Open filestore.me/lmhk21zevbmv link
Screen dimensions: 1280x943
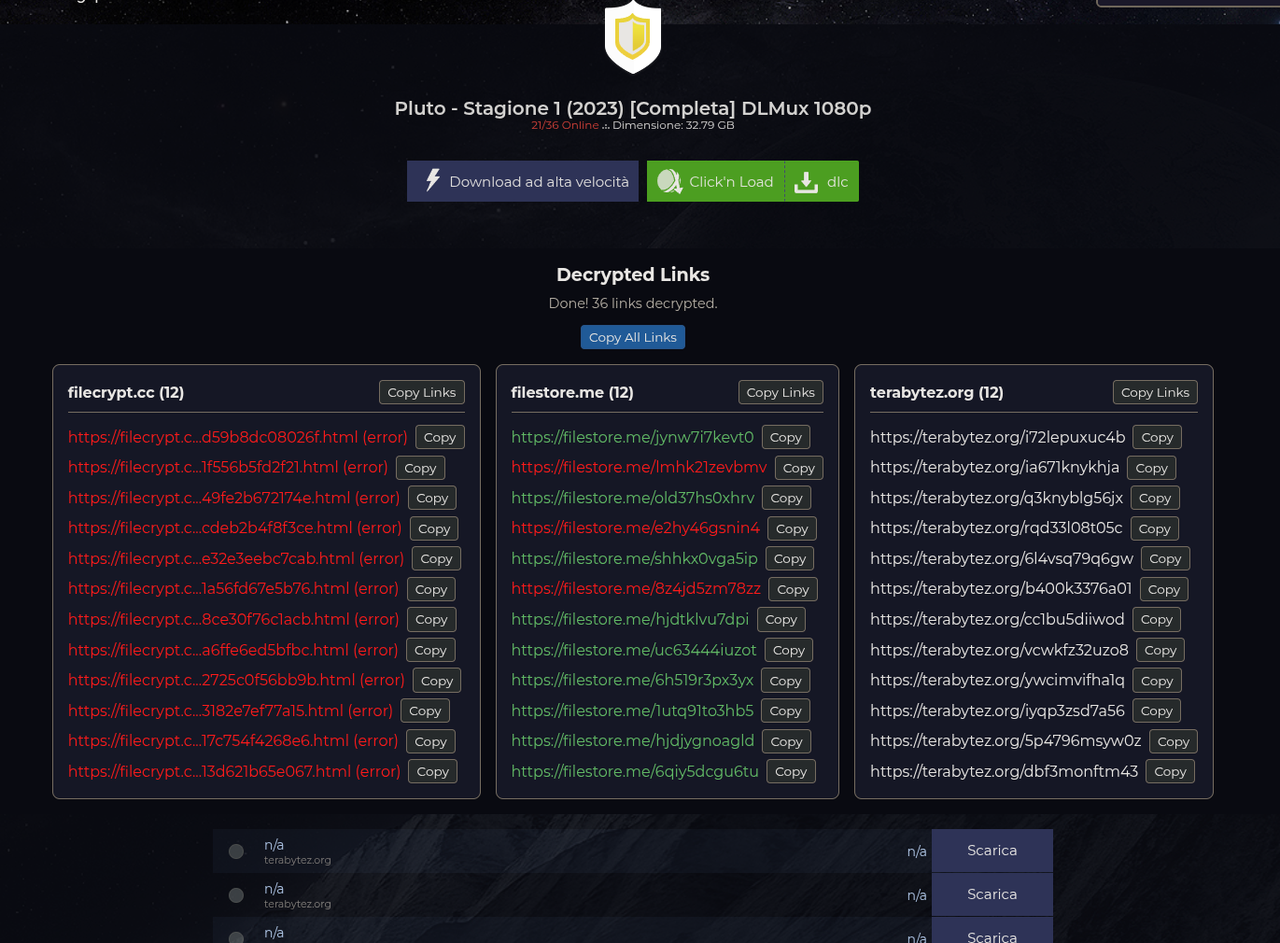(639, 467)
